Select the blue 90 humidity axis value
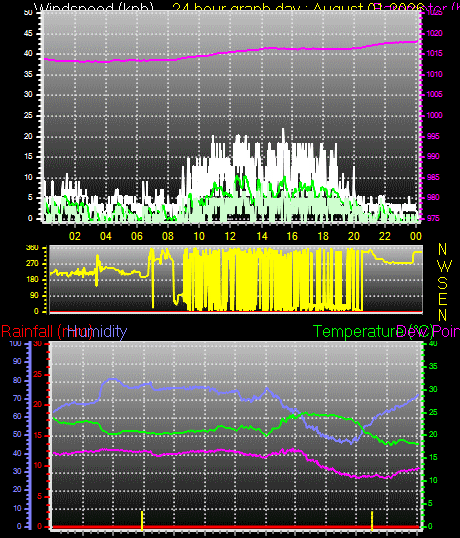 click(17, 361)
